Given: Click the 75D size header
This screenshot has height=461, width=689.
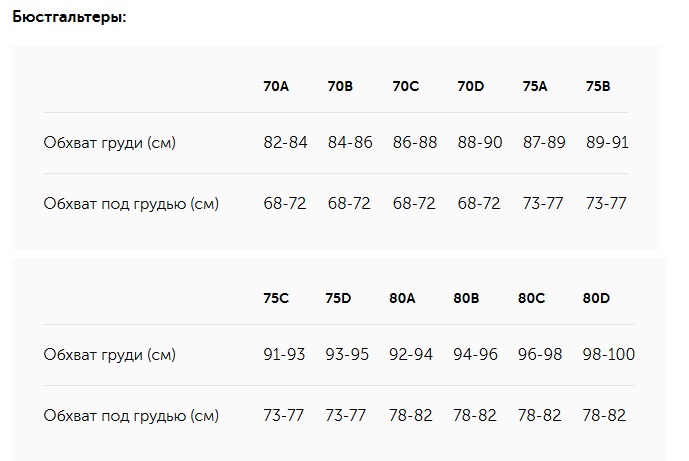Looking at the screenshot, I should [x=338, y=298].
